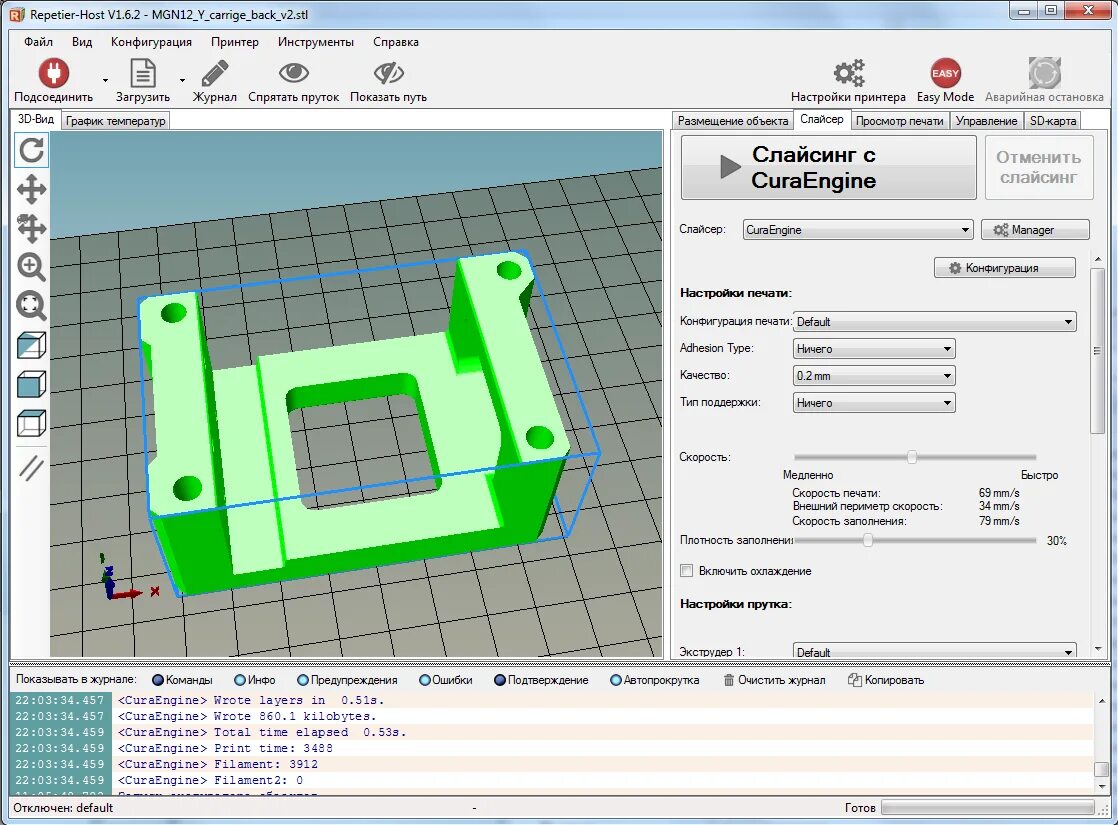The width and height of the screenshot is (1118, 825).
Task: Switch to isometric view cube icon
Action: point(31,346)
